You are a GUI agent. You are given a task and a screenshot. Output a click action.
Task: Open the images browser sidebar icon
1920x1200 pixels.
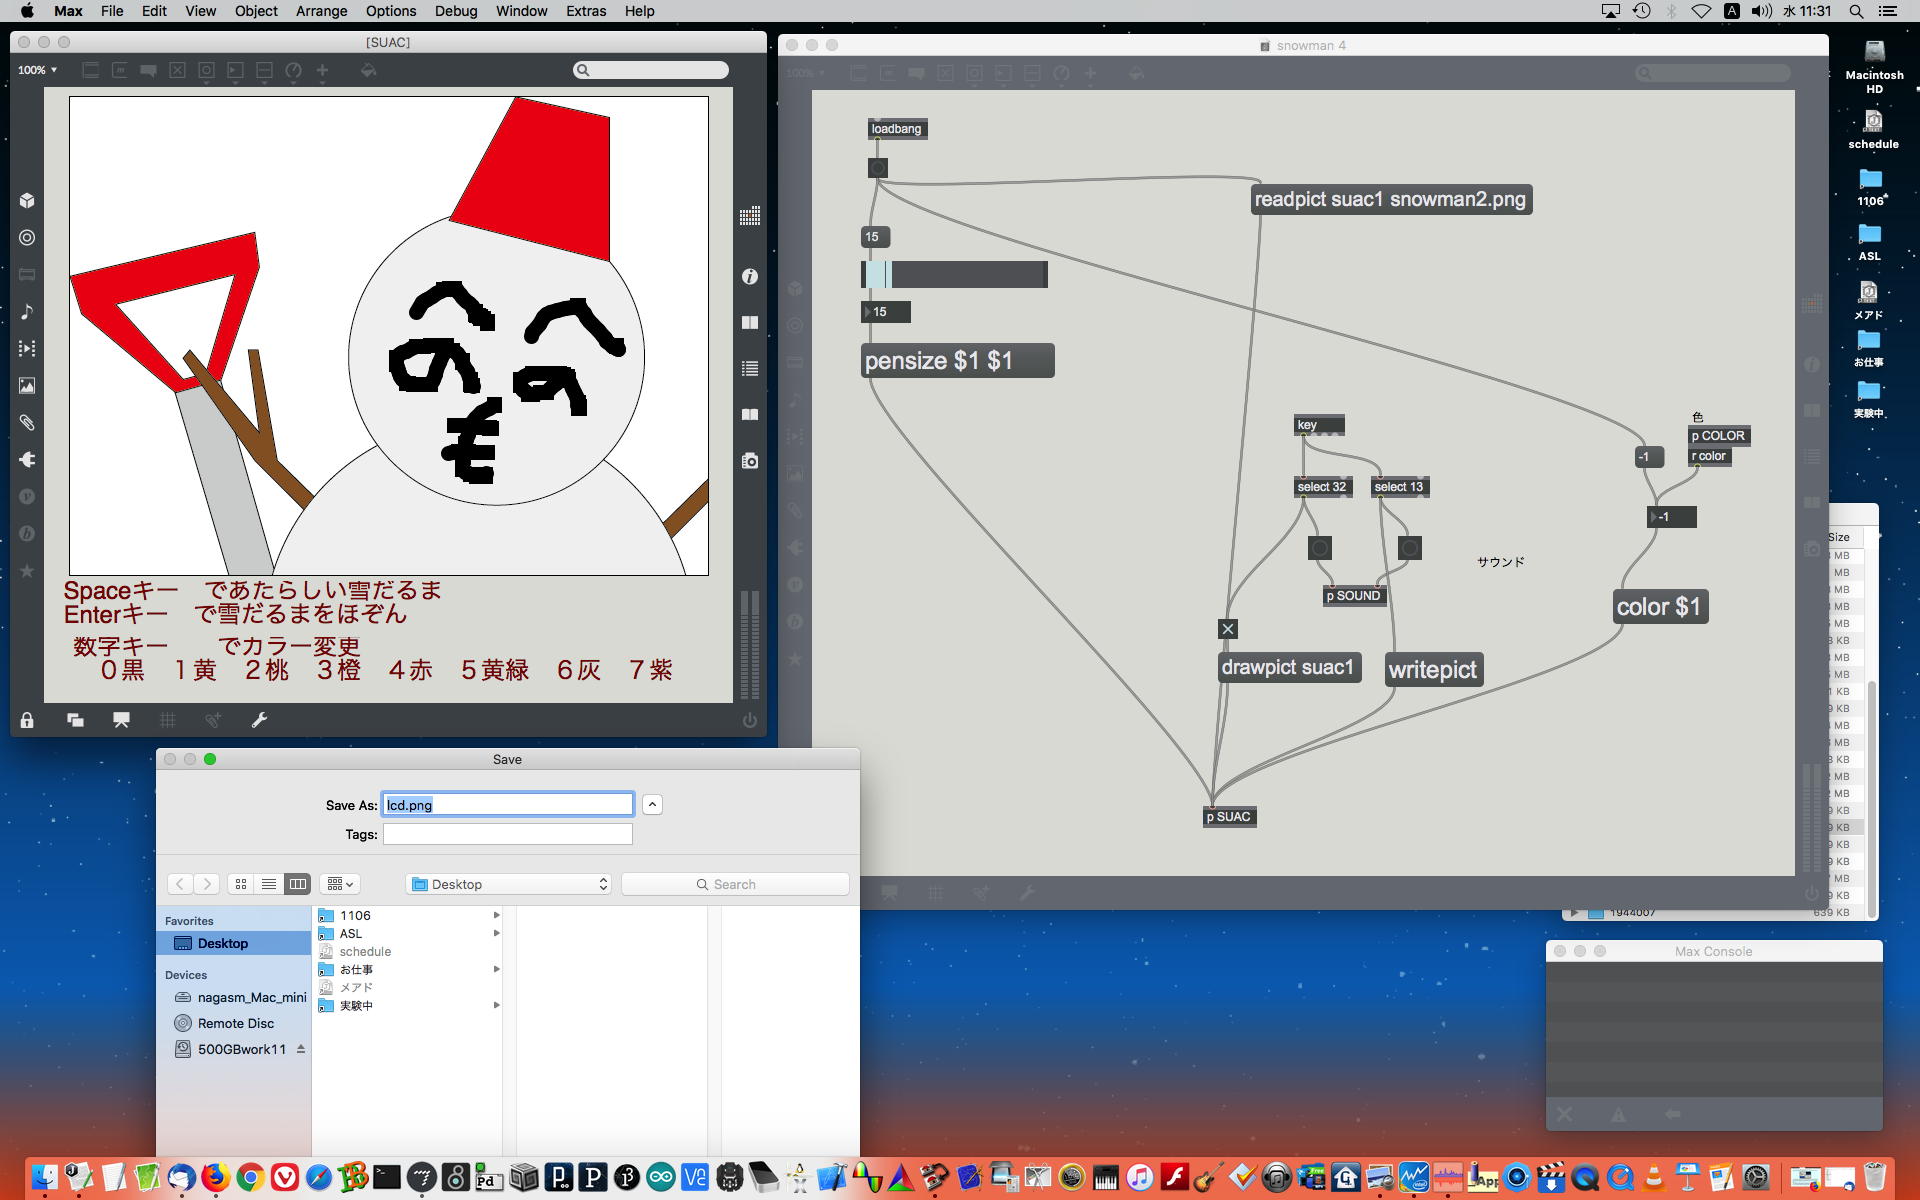(x=27, y=386)
